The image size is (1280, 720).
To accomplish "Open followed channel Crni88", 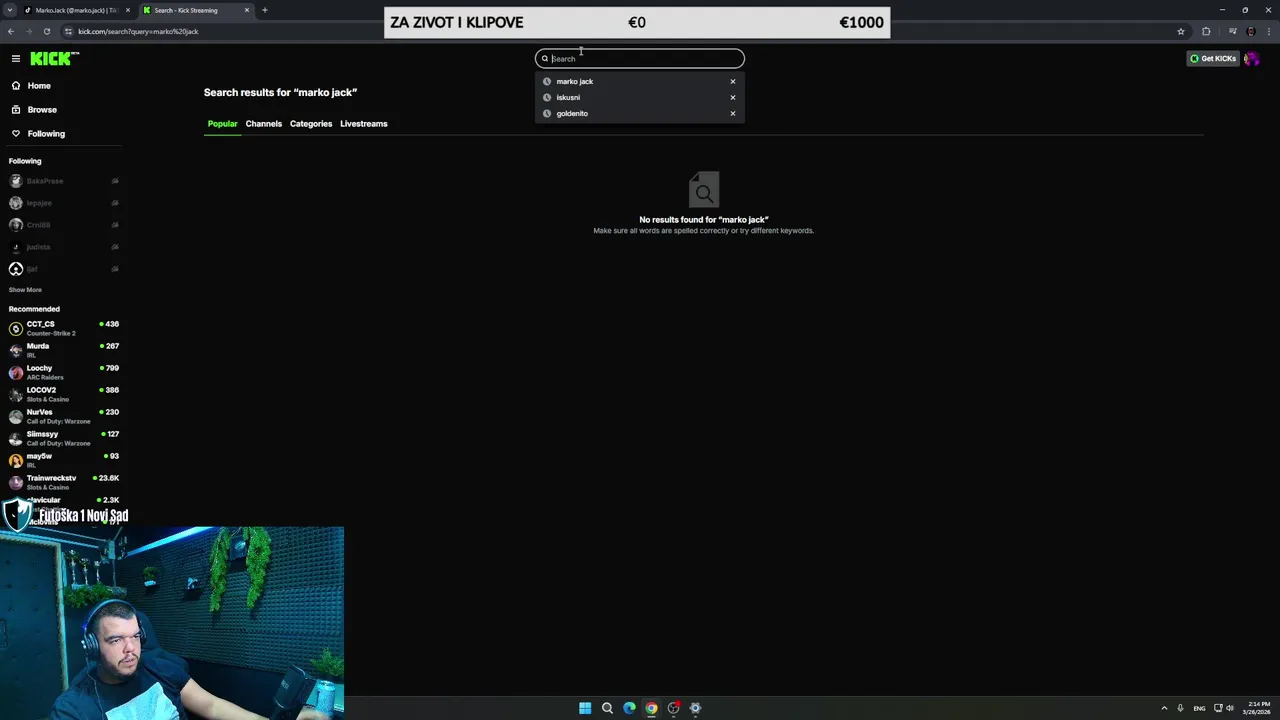I will pos(64,225).
